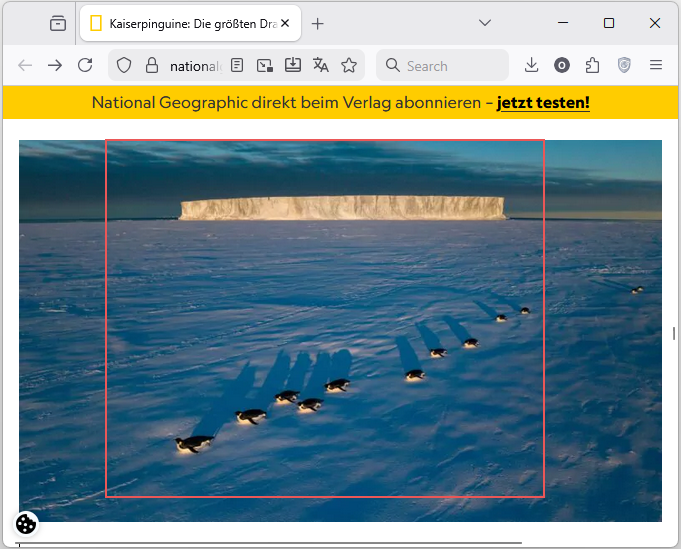
Task: Go forward one page
Action: 55,65
